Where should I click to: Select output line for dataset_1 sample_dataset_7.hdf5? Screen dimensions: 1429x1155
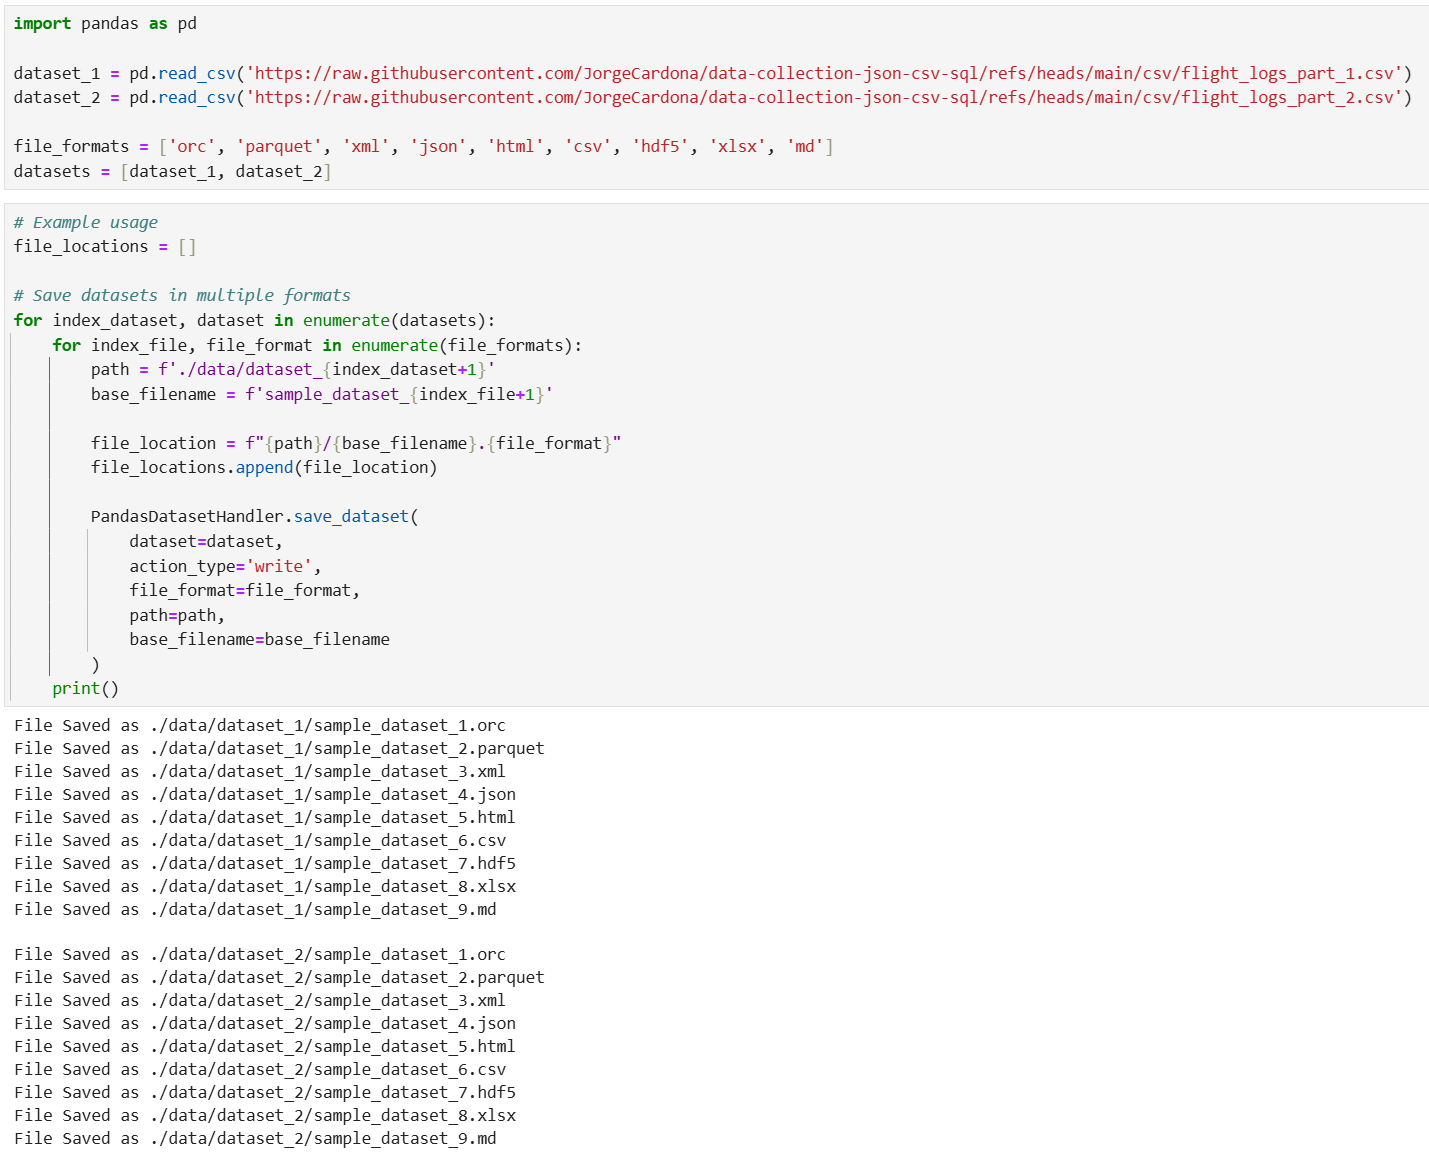(260, 863)
